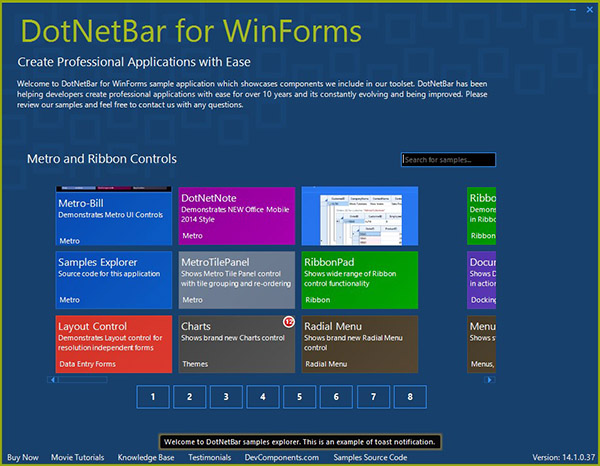Click the red 12 badge on Charts
This screenshot has width=600, height=466.
pyautogui.click(x=289, y=322)
